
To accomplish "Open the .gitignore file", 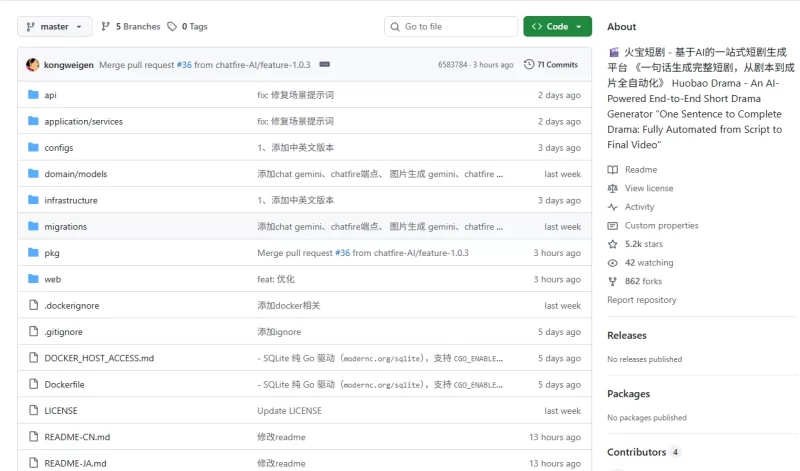I will point(64,332).
